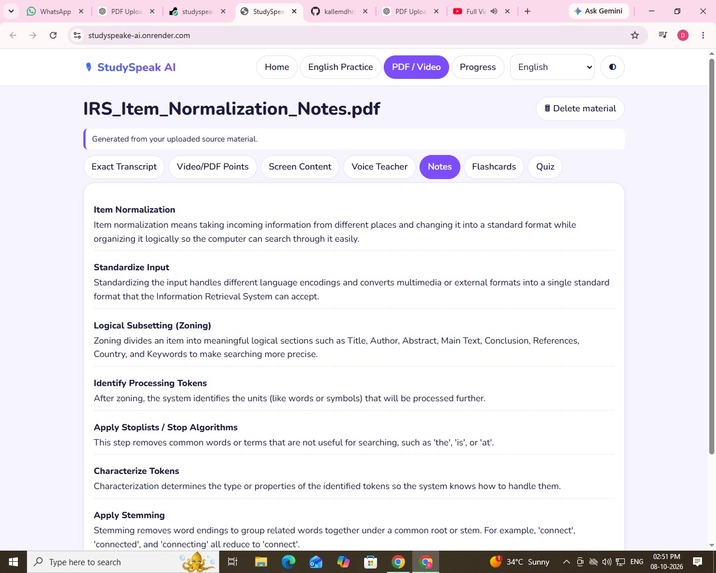Open the Quiz tab

tap(545, 167)
